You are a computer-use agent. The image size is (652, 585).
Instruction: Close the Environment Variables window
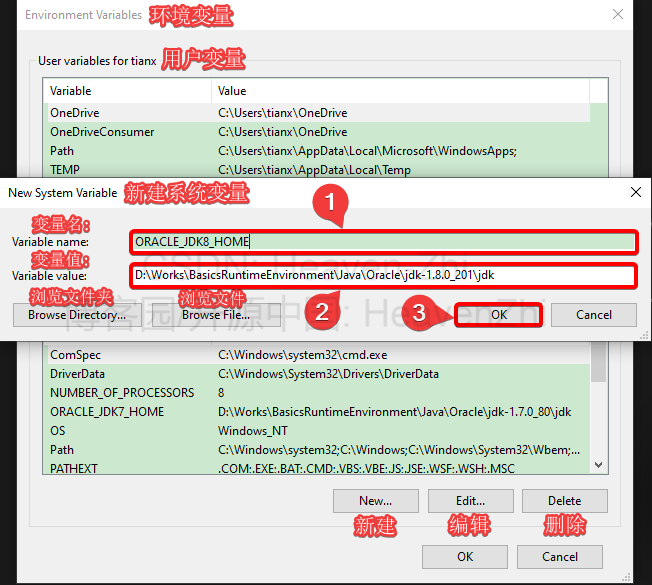[x=618, y=14]
